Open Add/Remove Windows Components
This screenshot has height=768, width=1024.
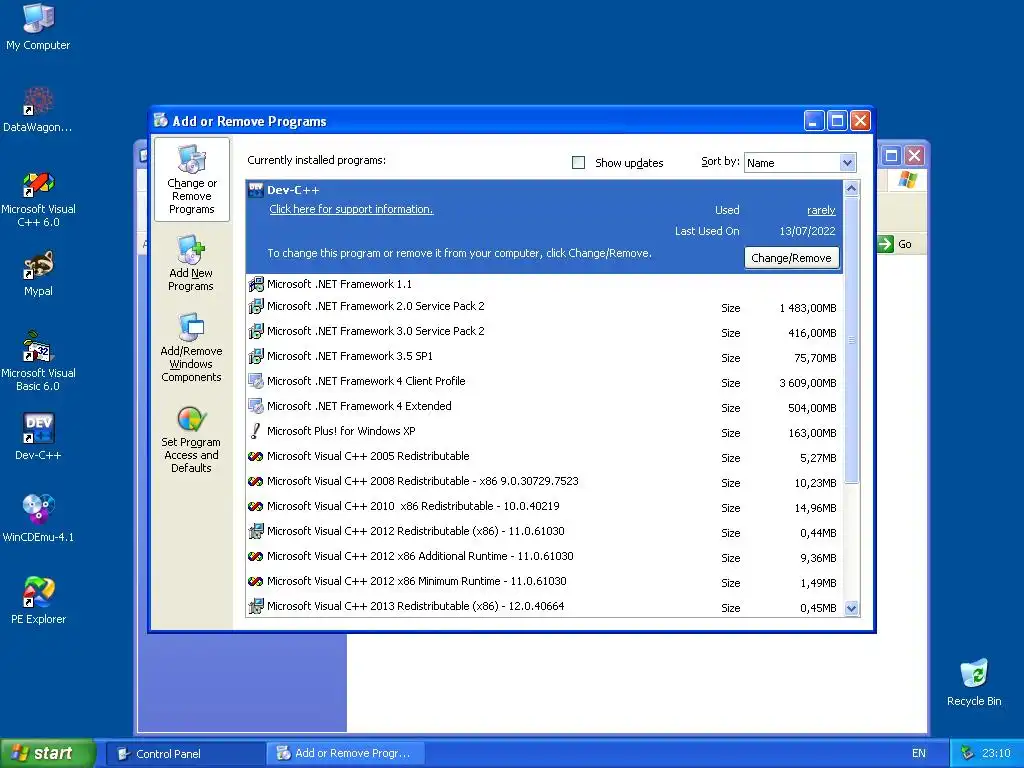(x=191, y=347)
